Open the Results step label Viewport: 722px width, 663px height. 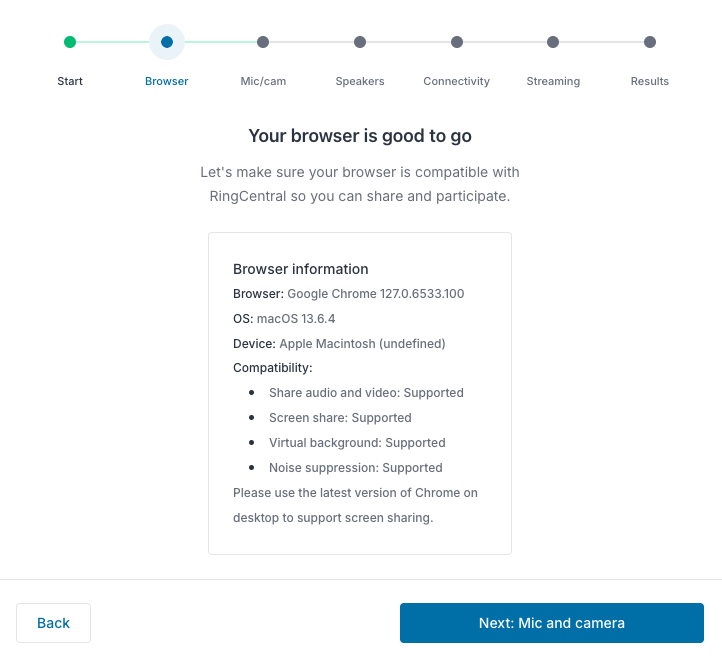coord(650,81)
